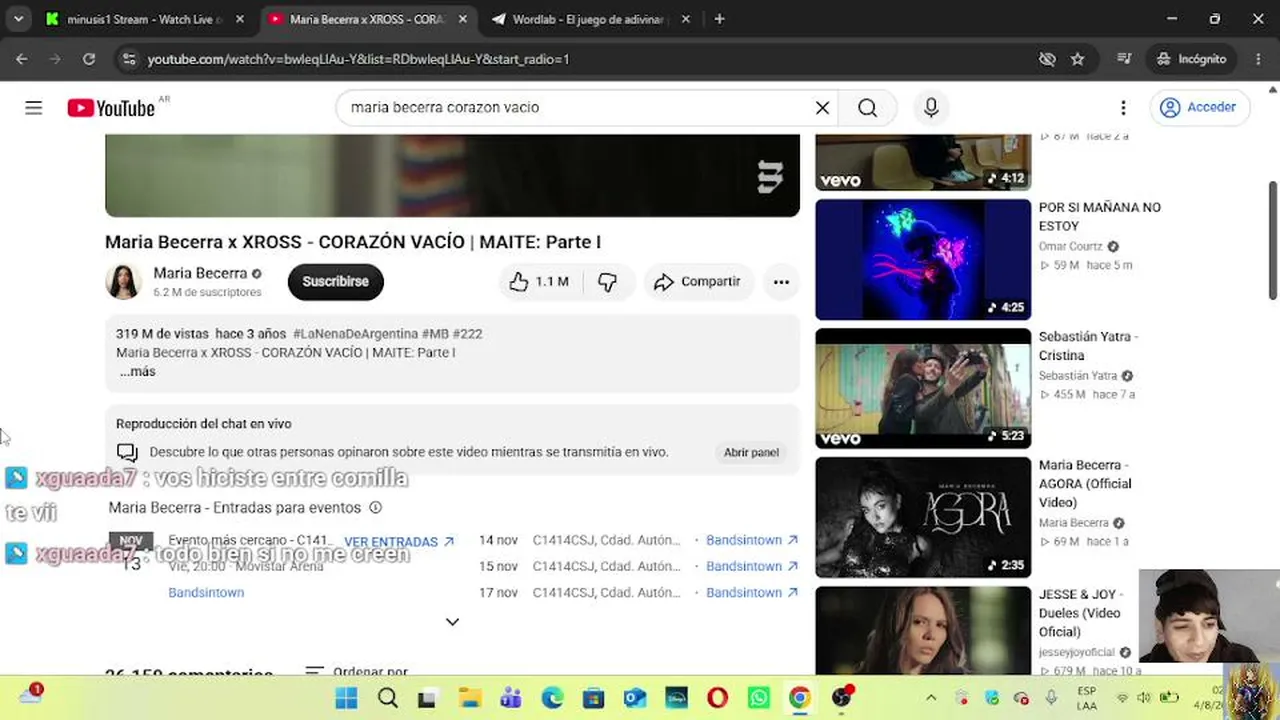The width and height of the screenshot is (1280, 720).
Task: Open the Chrome three-dot menu
Action: pyautogui.click(x=1258, y=59)
